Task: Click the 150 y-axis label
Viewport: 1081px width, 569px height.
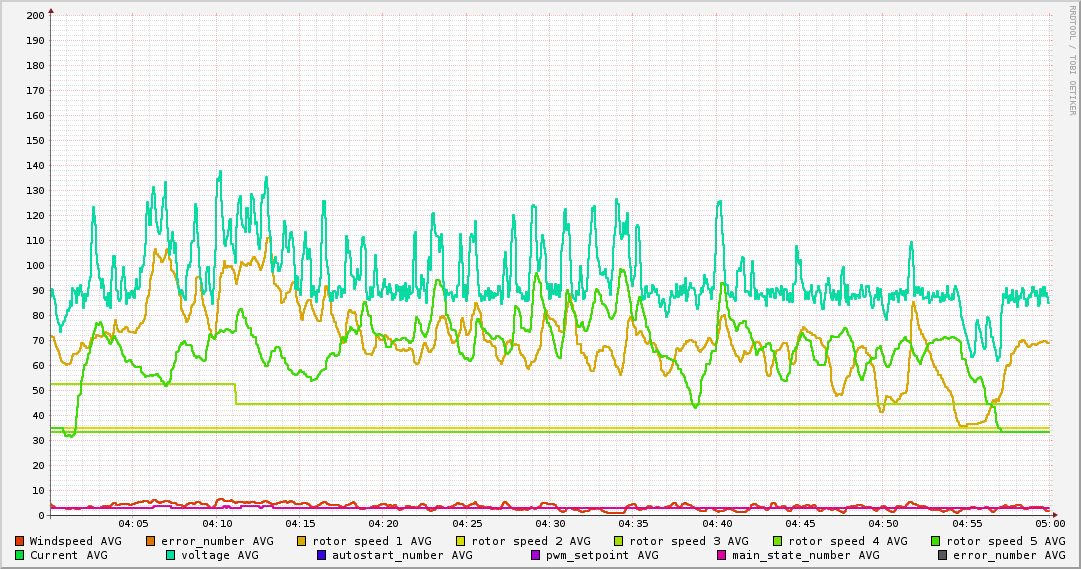Action: click(35, 140)
